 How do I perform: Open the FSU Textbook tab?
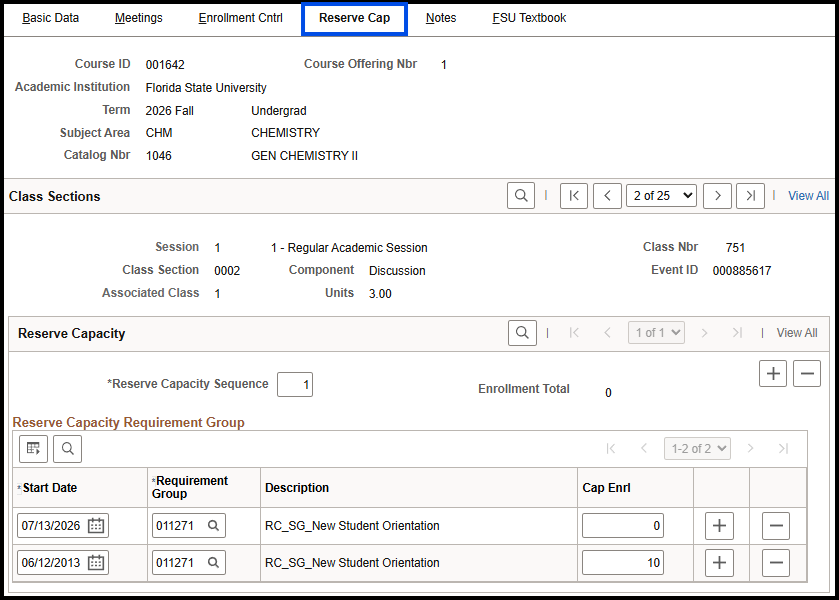(529, 18)
